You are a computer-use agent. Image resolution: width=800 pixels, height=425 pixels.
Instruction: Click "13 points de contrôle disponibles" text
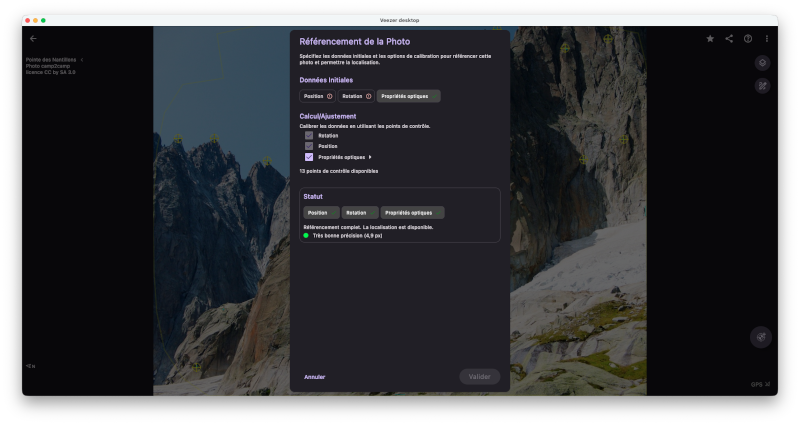click(339, 171)
